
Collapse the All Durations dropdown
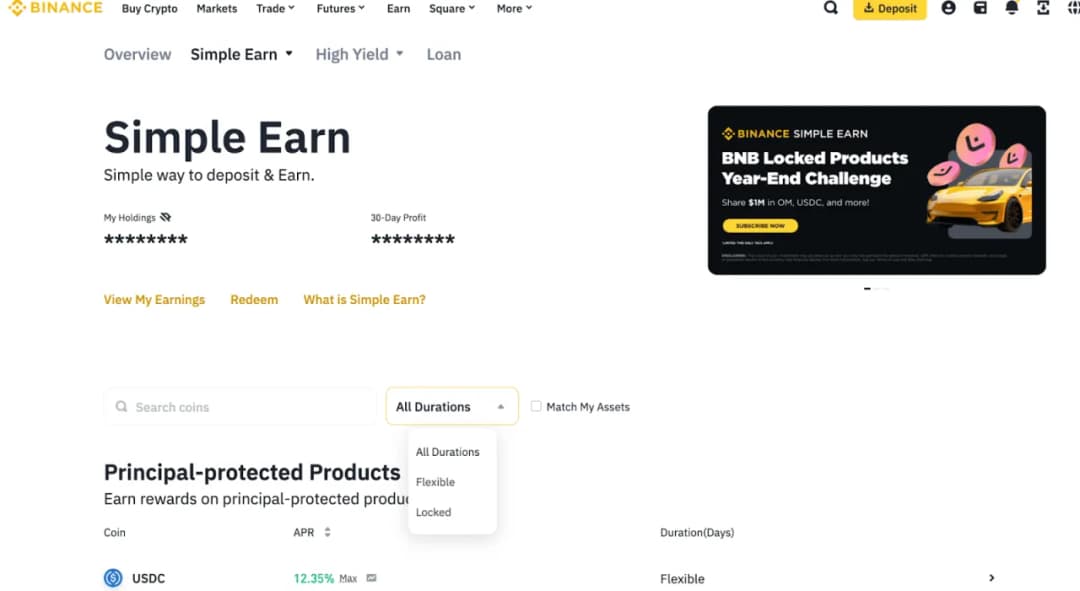(451, 406)
